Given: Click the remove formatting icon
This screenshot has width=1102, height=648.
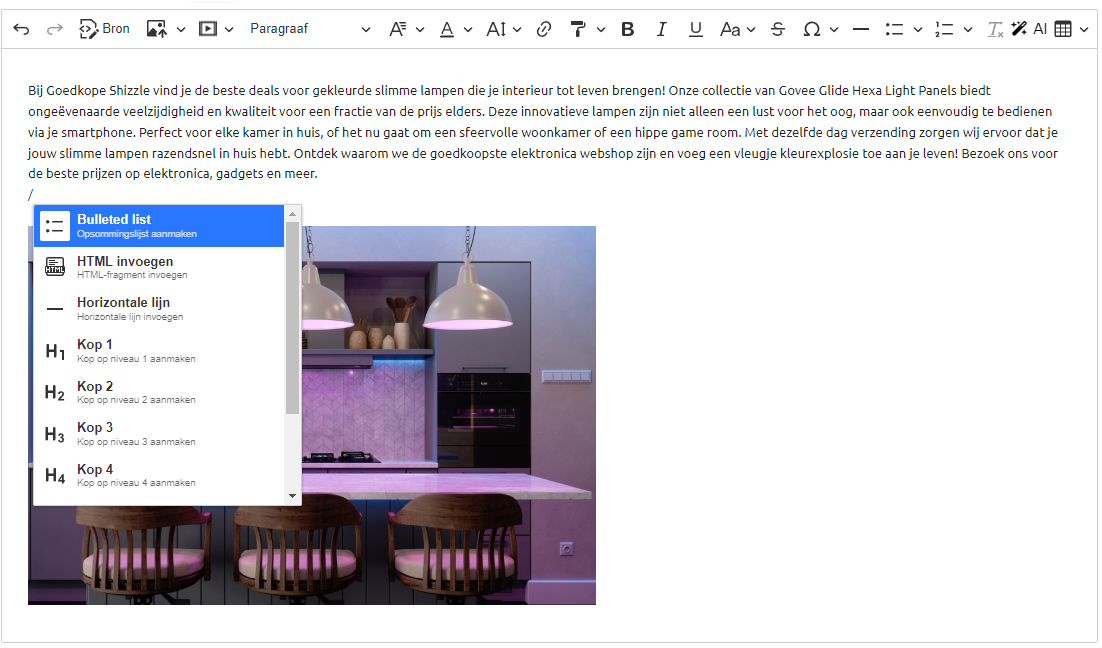Looking at the screenshot, I should (x=994, y=29).
